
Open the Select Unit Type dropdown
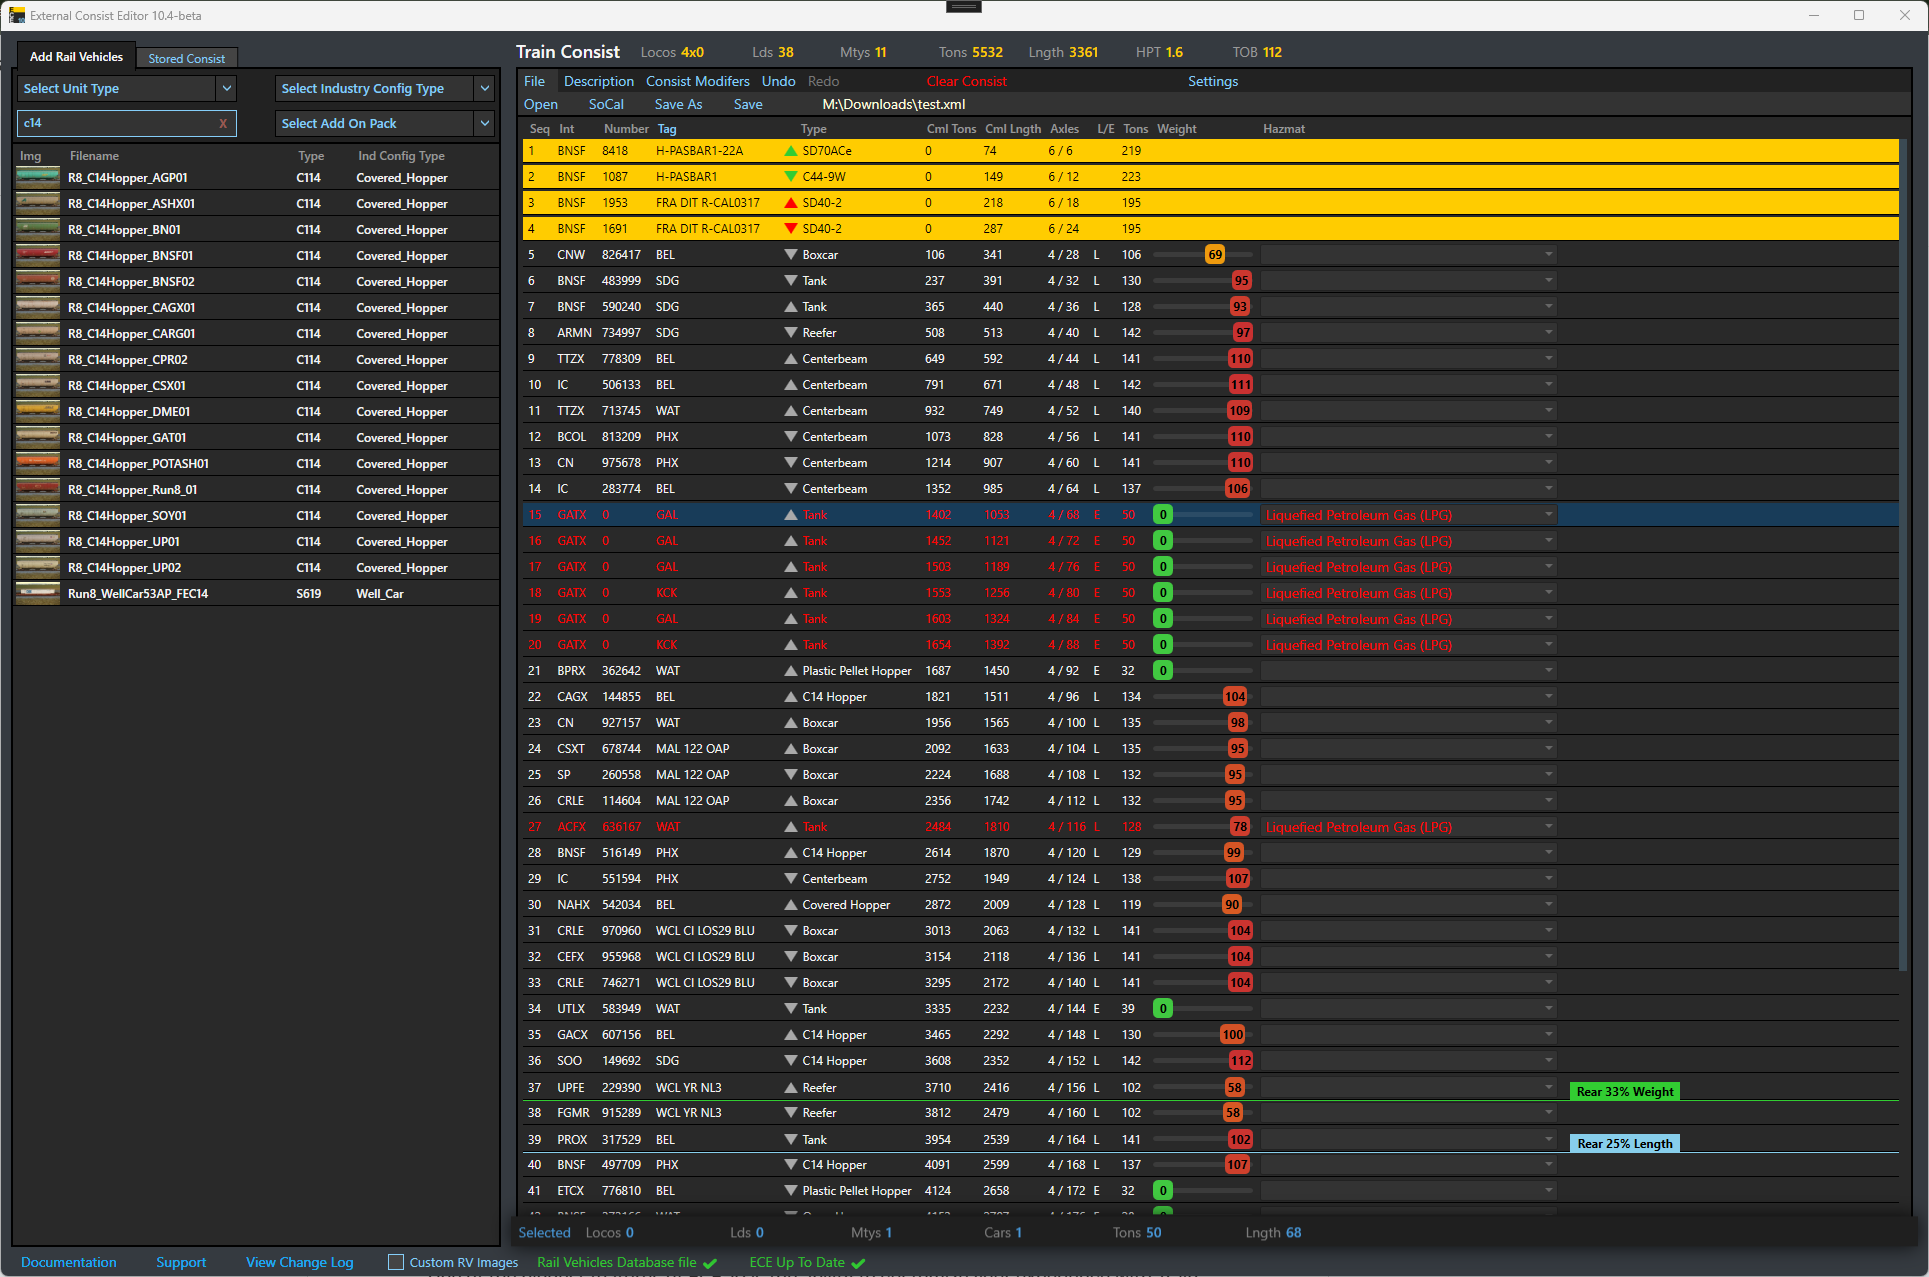tap(126, 88)
